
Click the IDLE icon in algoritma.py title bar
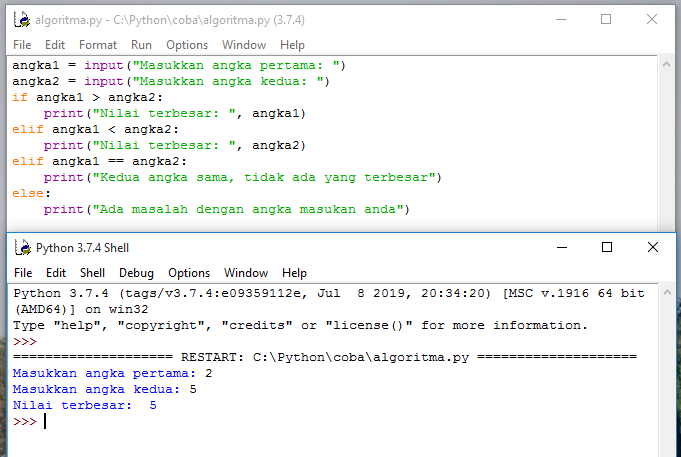pos(22,20)
